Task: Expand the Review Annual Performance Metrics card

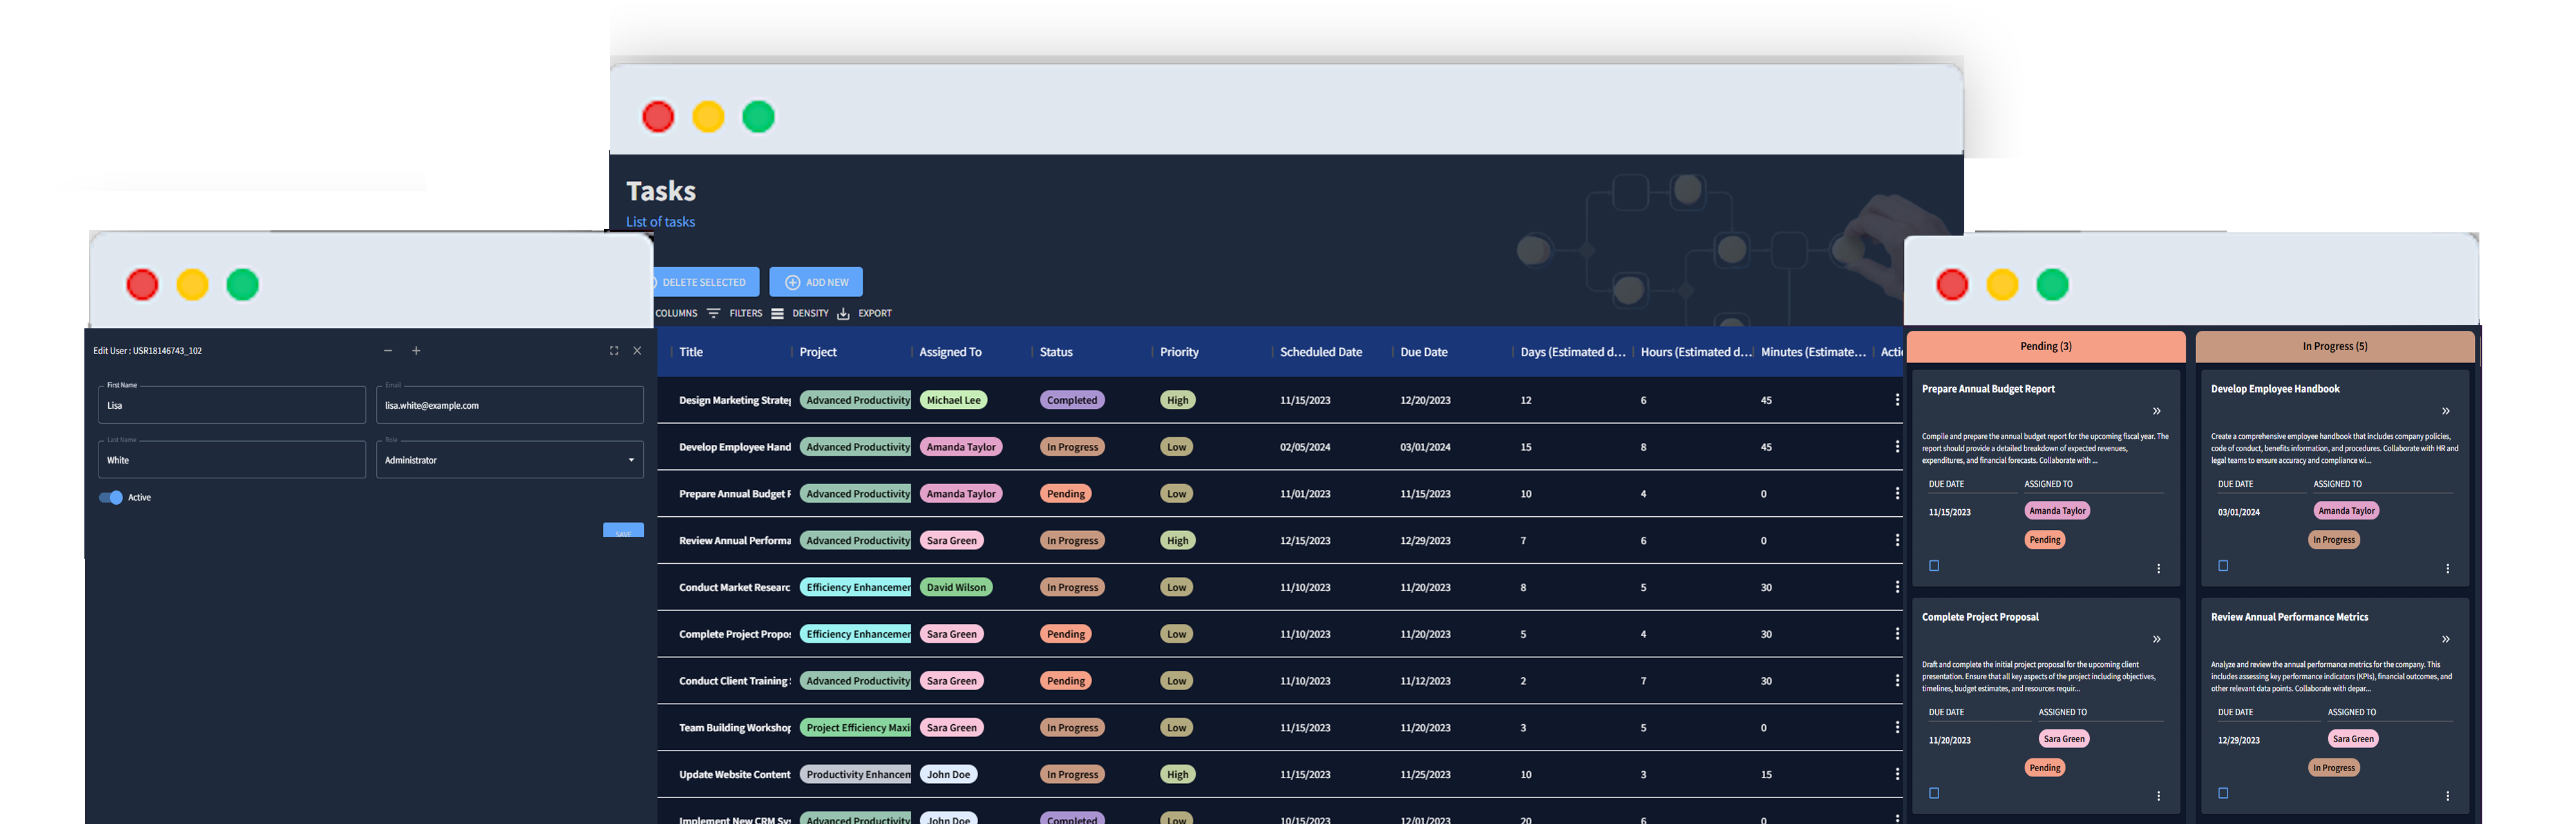Action: (2446, 639)
